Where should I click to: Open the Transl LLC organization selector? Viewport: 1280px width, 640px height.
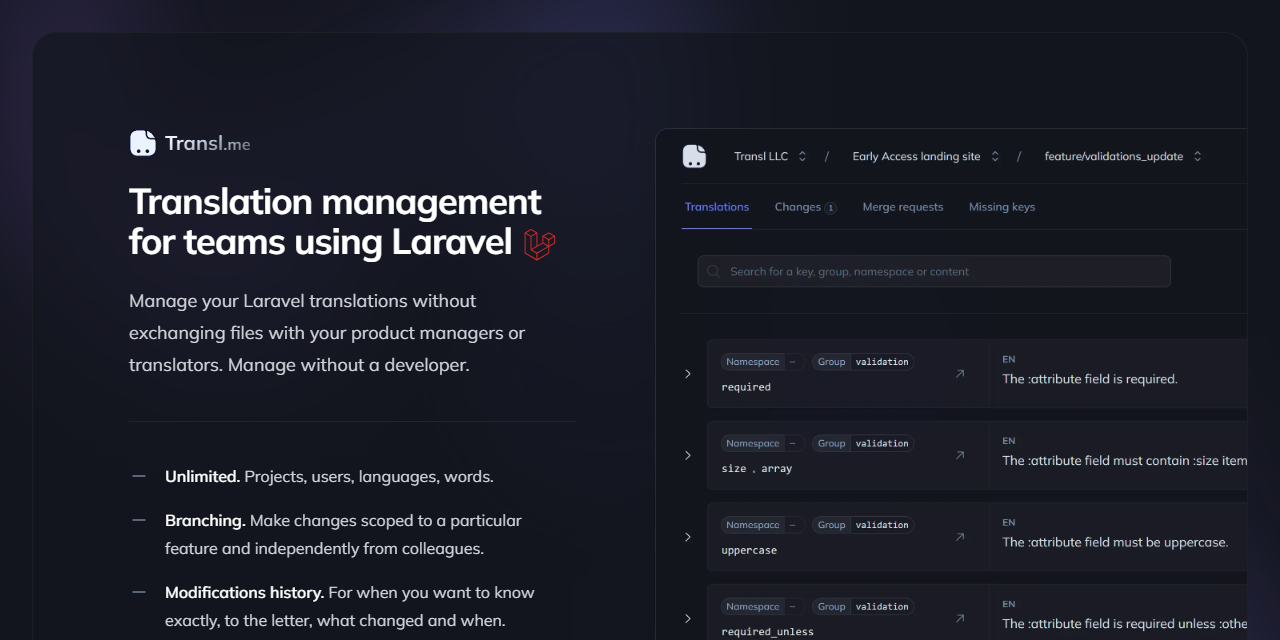click(770, 156)
